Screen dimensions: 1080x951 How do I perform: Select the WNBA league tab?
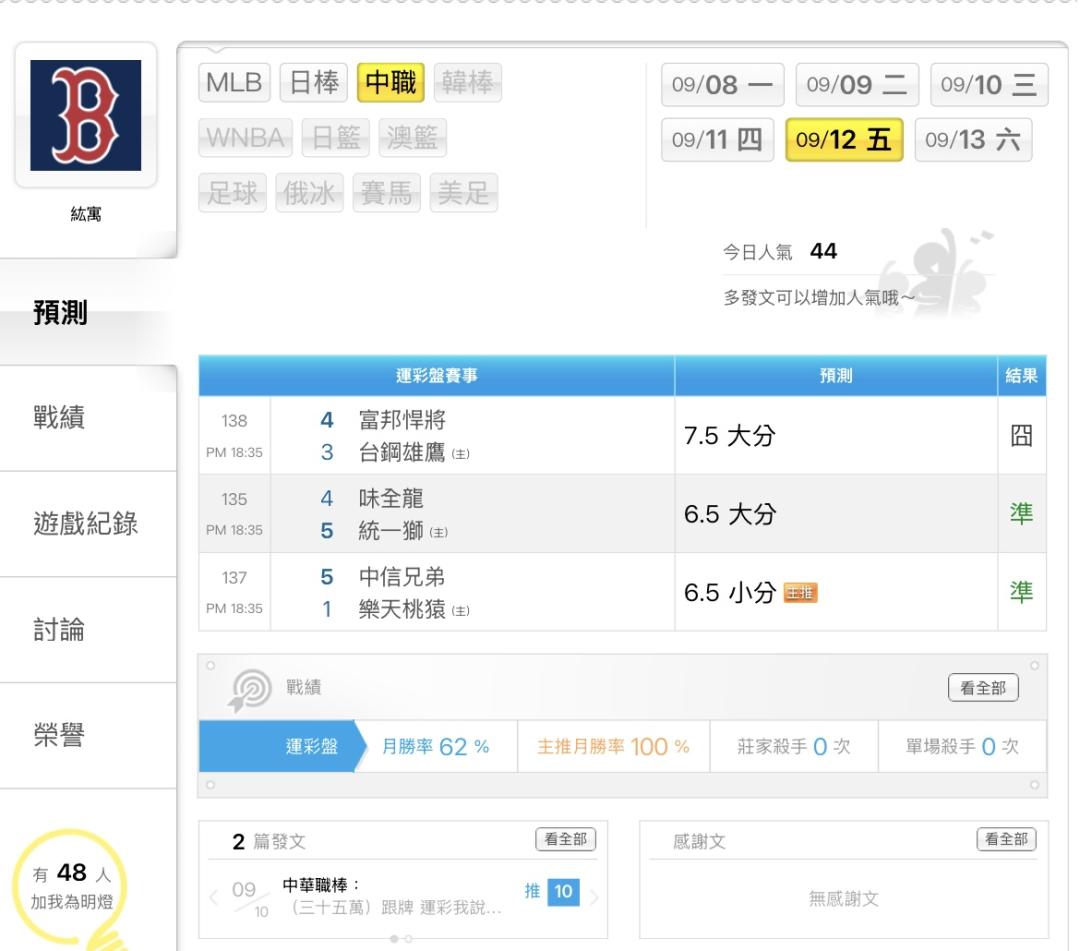[246, 138]
